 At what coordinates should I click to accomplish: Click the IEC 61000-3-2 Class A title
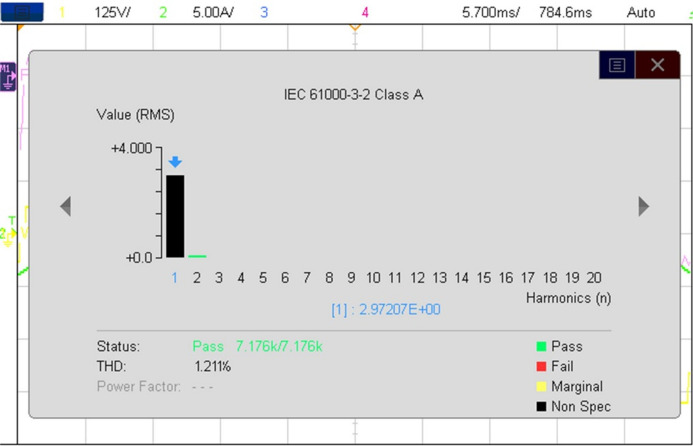tap(353, 95)
